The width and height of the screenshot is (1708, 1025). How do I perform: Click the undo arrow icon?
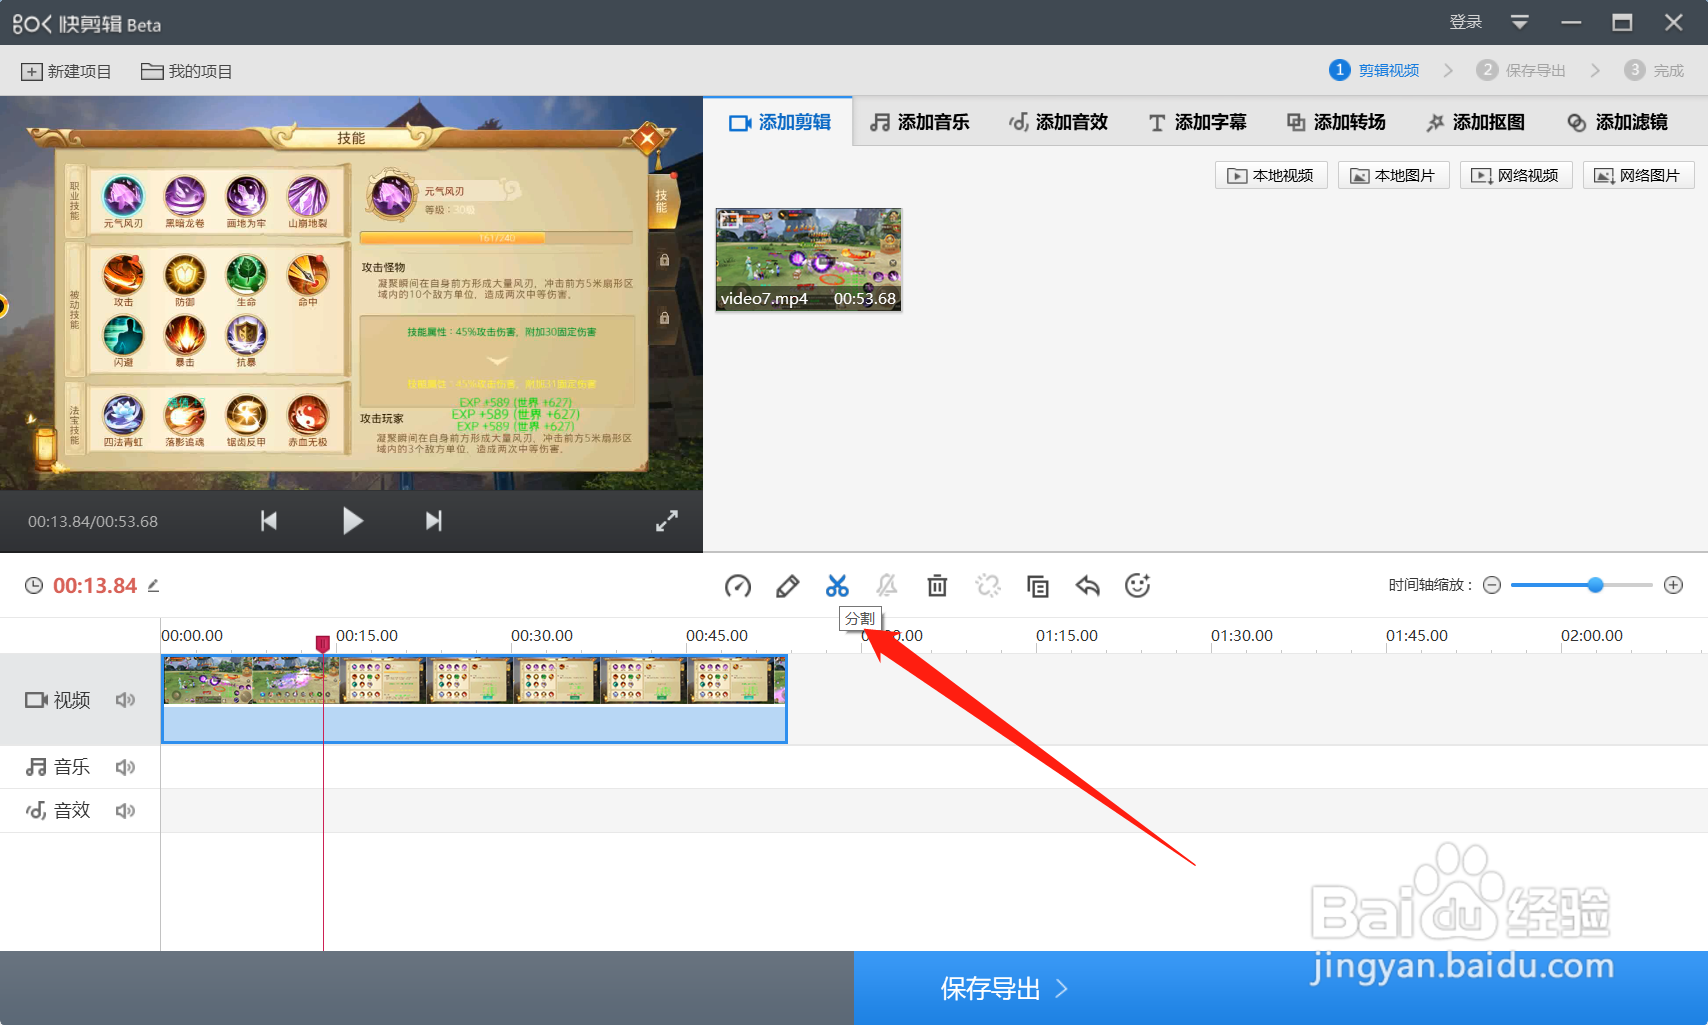point(1088,585)
